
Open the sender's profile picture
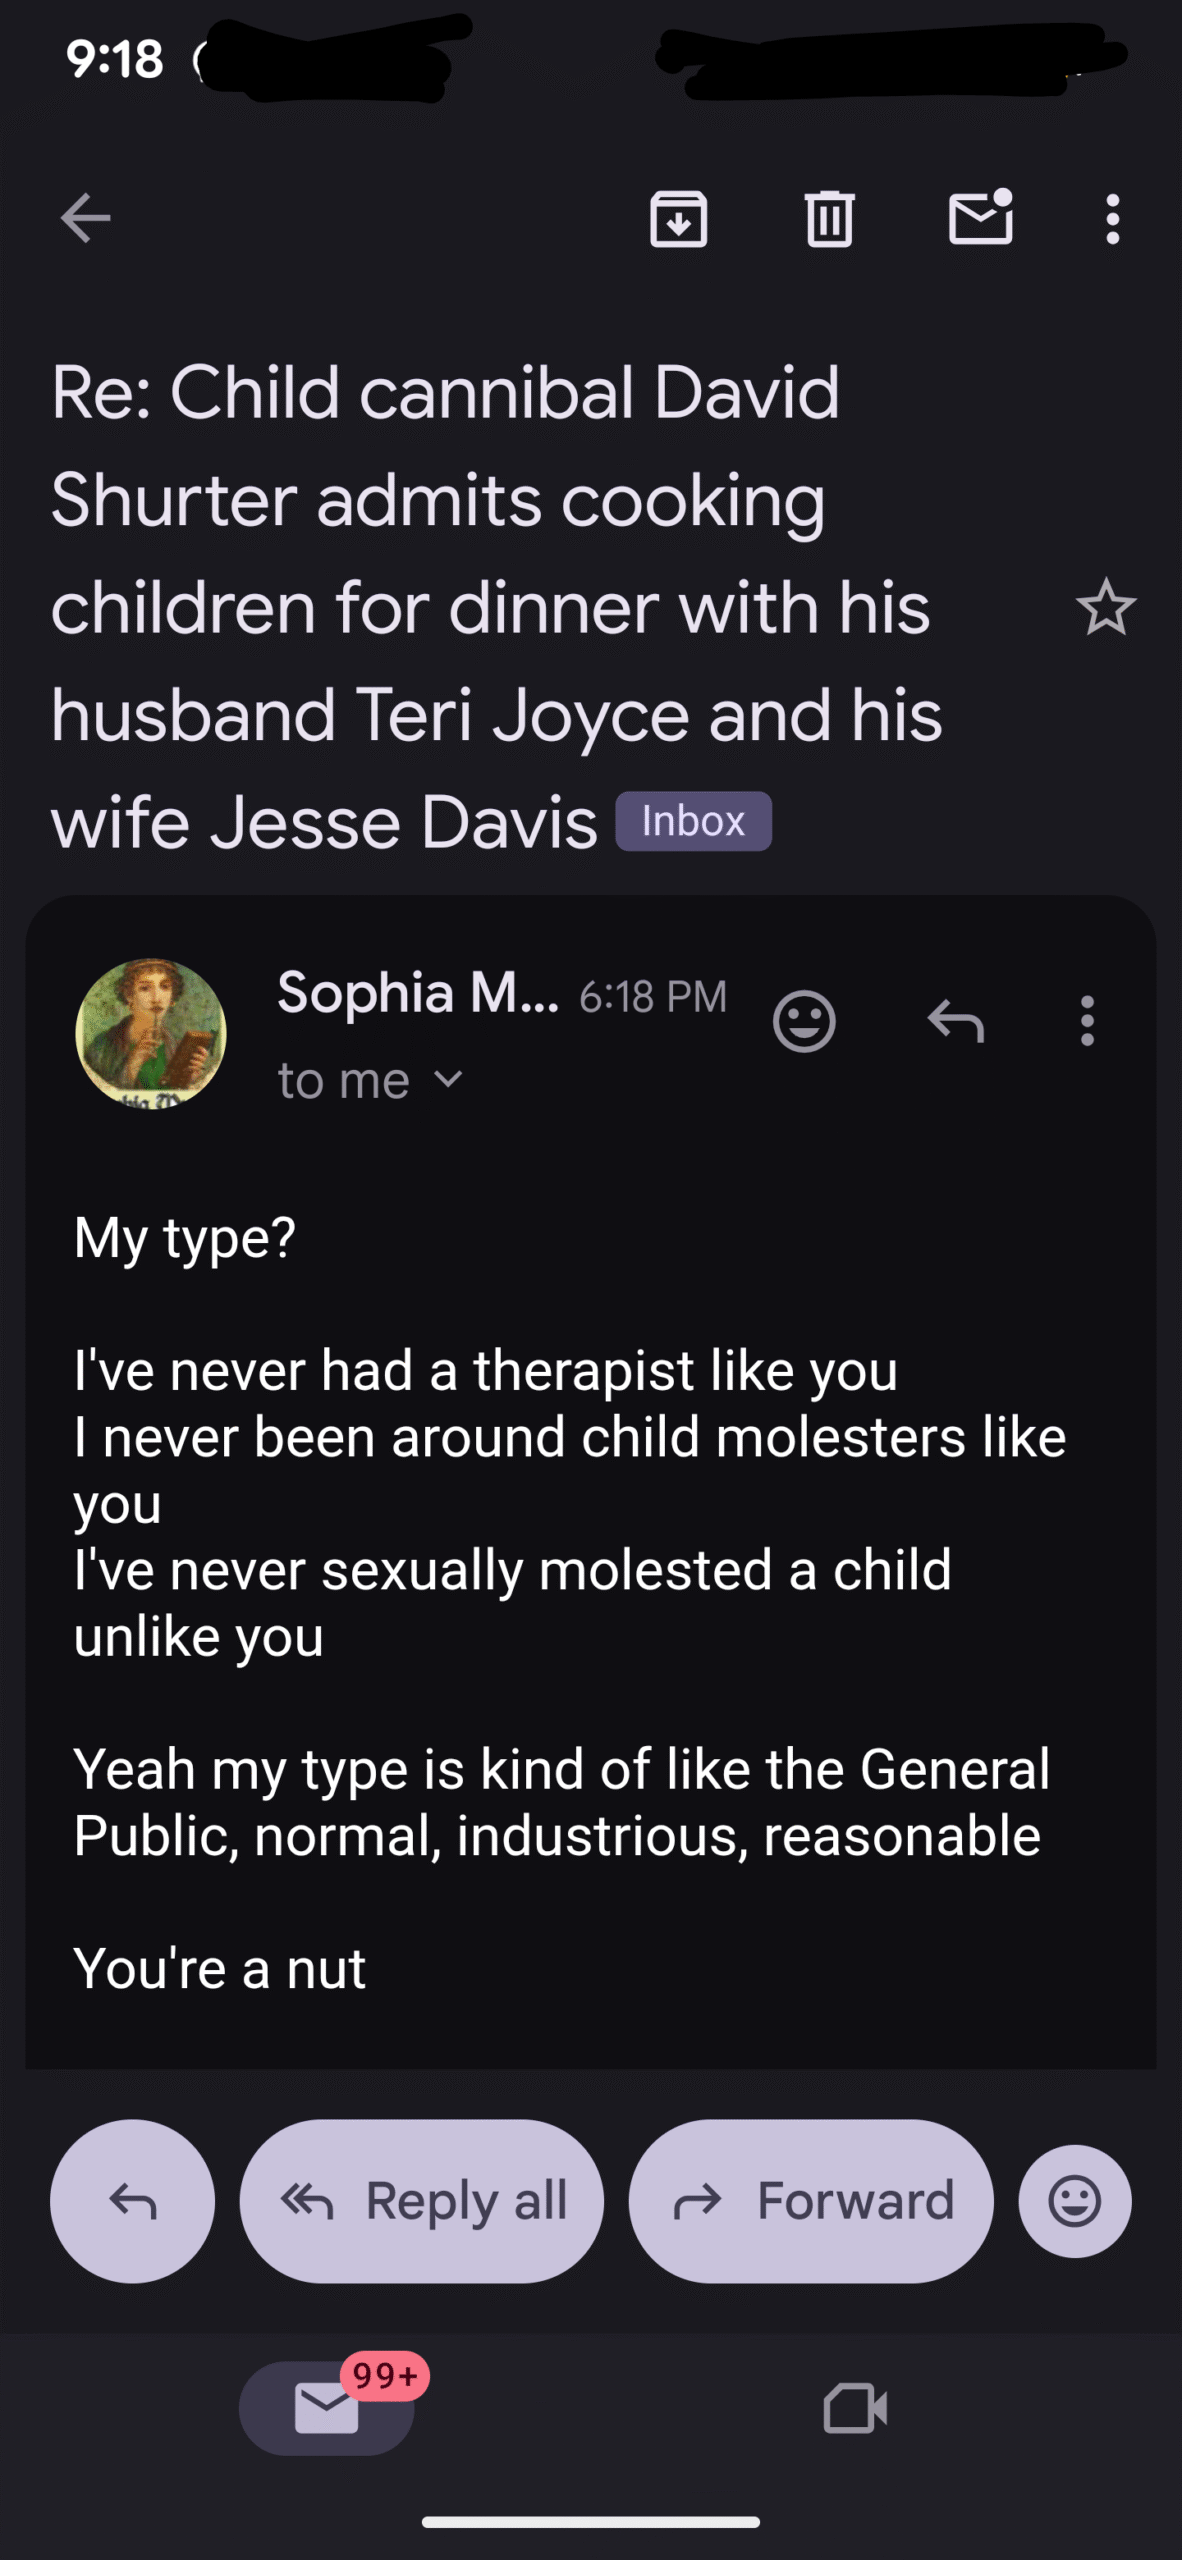coord(151,1033)
